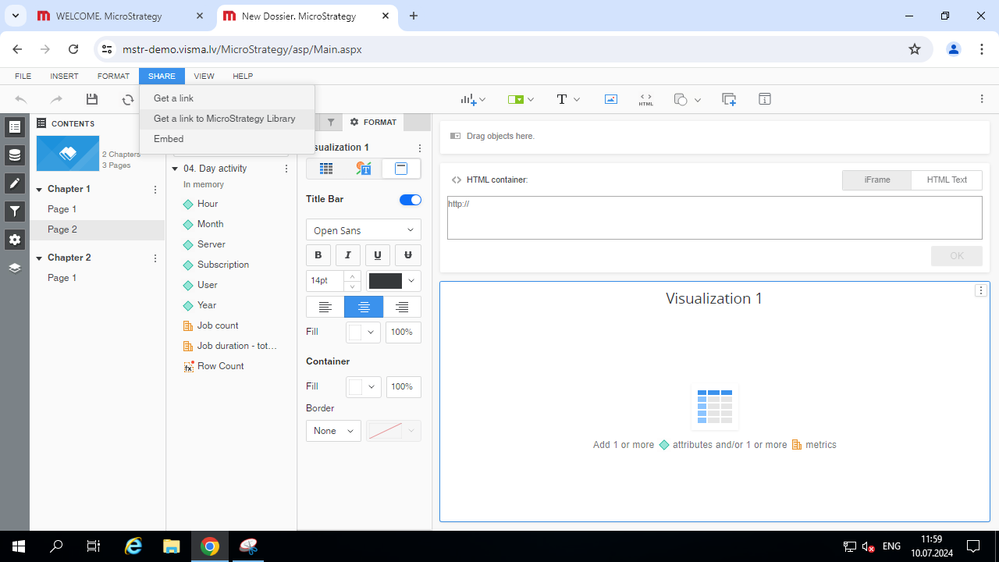The width and height of the screenshot is (999, 562).
Task: Redo action using toolbar arrow
Action: (56, 99)
